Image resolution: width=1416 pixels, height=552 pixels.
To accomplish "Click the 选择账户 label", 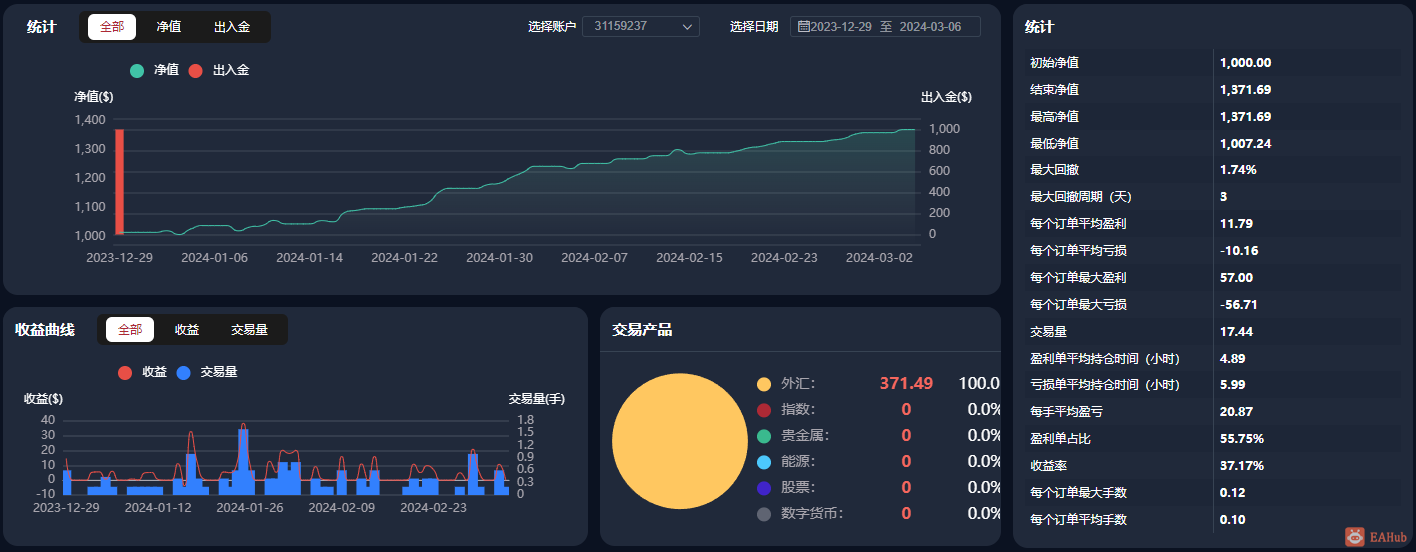I will pyautogui.click(x=552, y=27).
